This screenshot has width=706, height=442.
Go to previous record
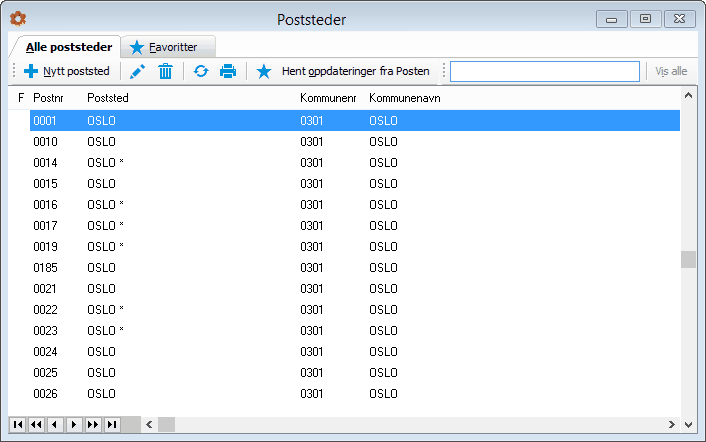click(55, 424)
